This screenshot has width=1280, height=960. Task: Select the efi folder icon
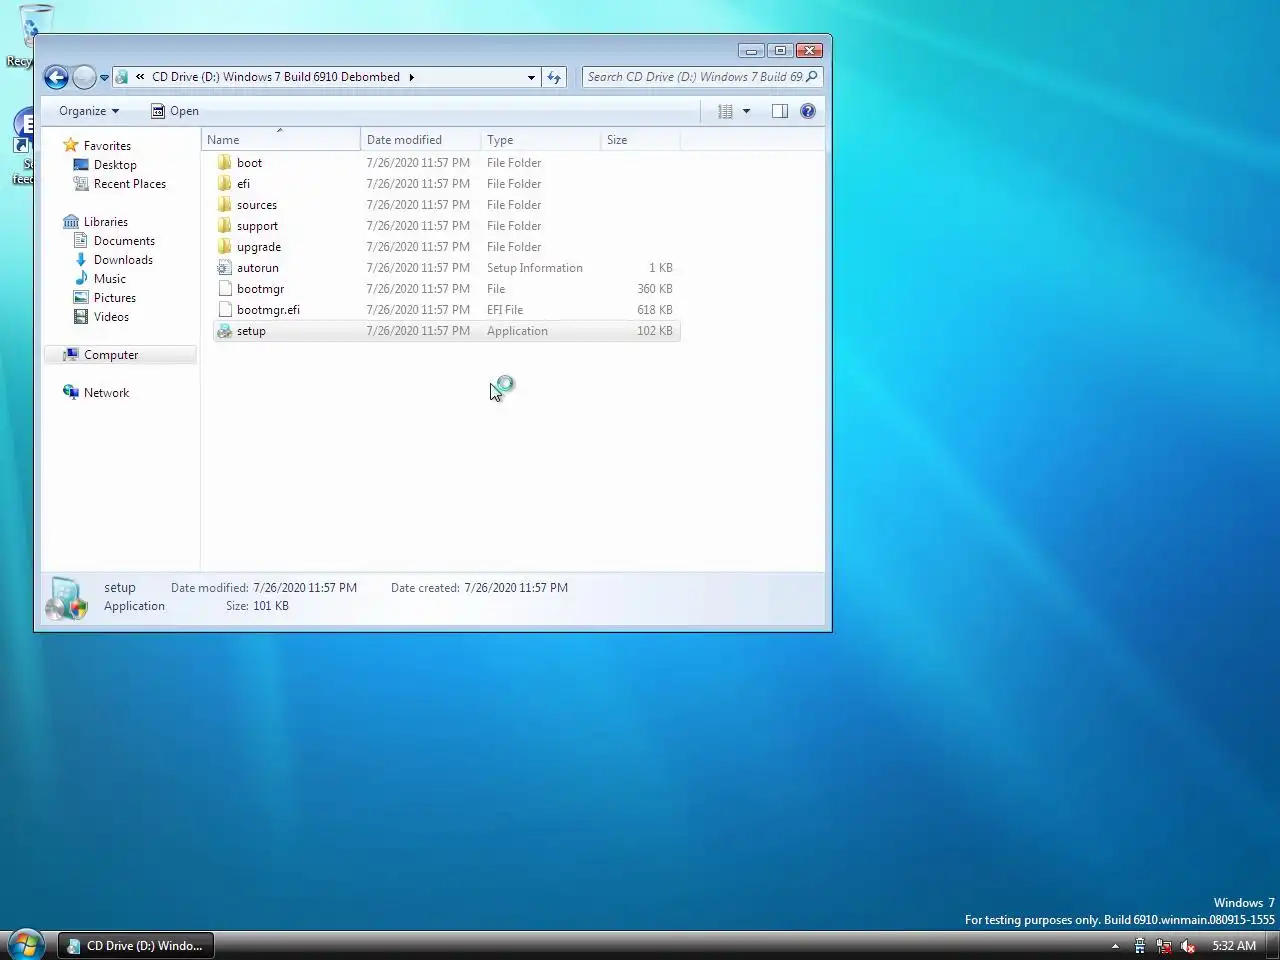[225, 184]
